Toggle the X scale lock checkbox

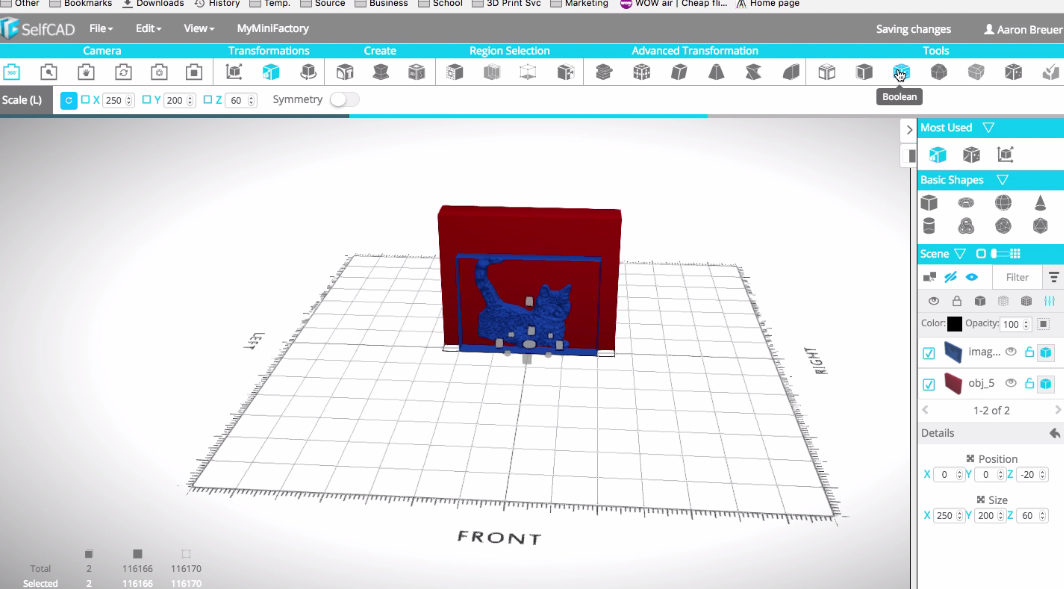[x=86, y=100]
